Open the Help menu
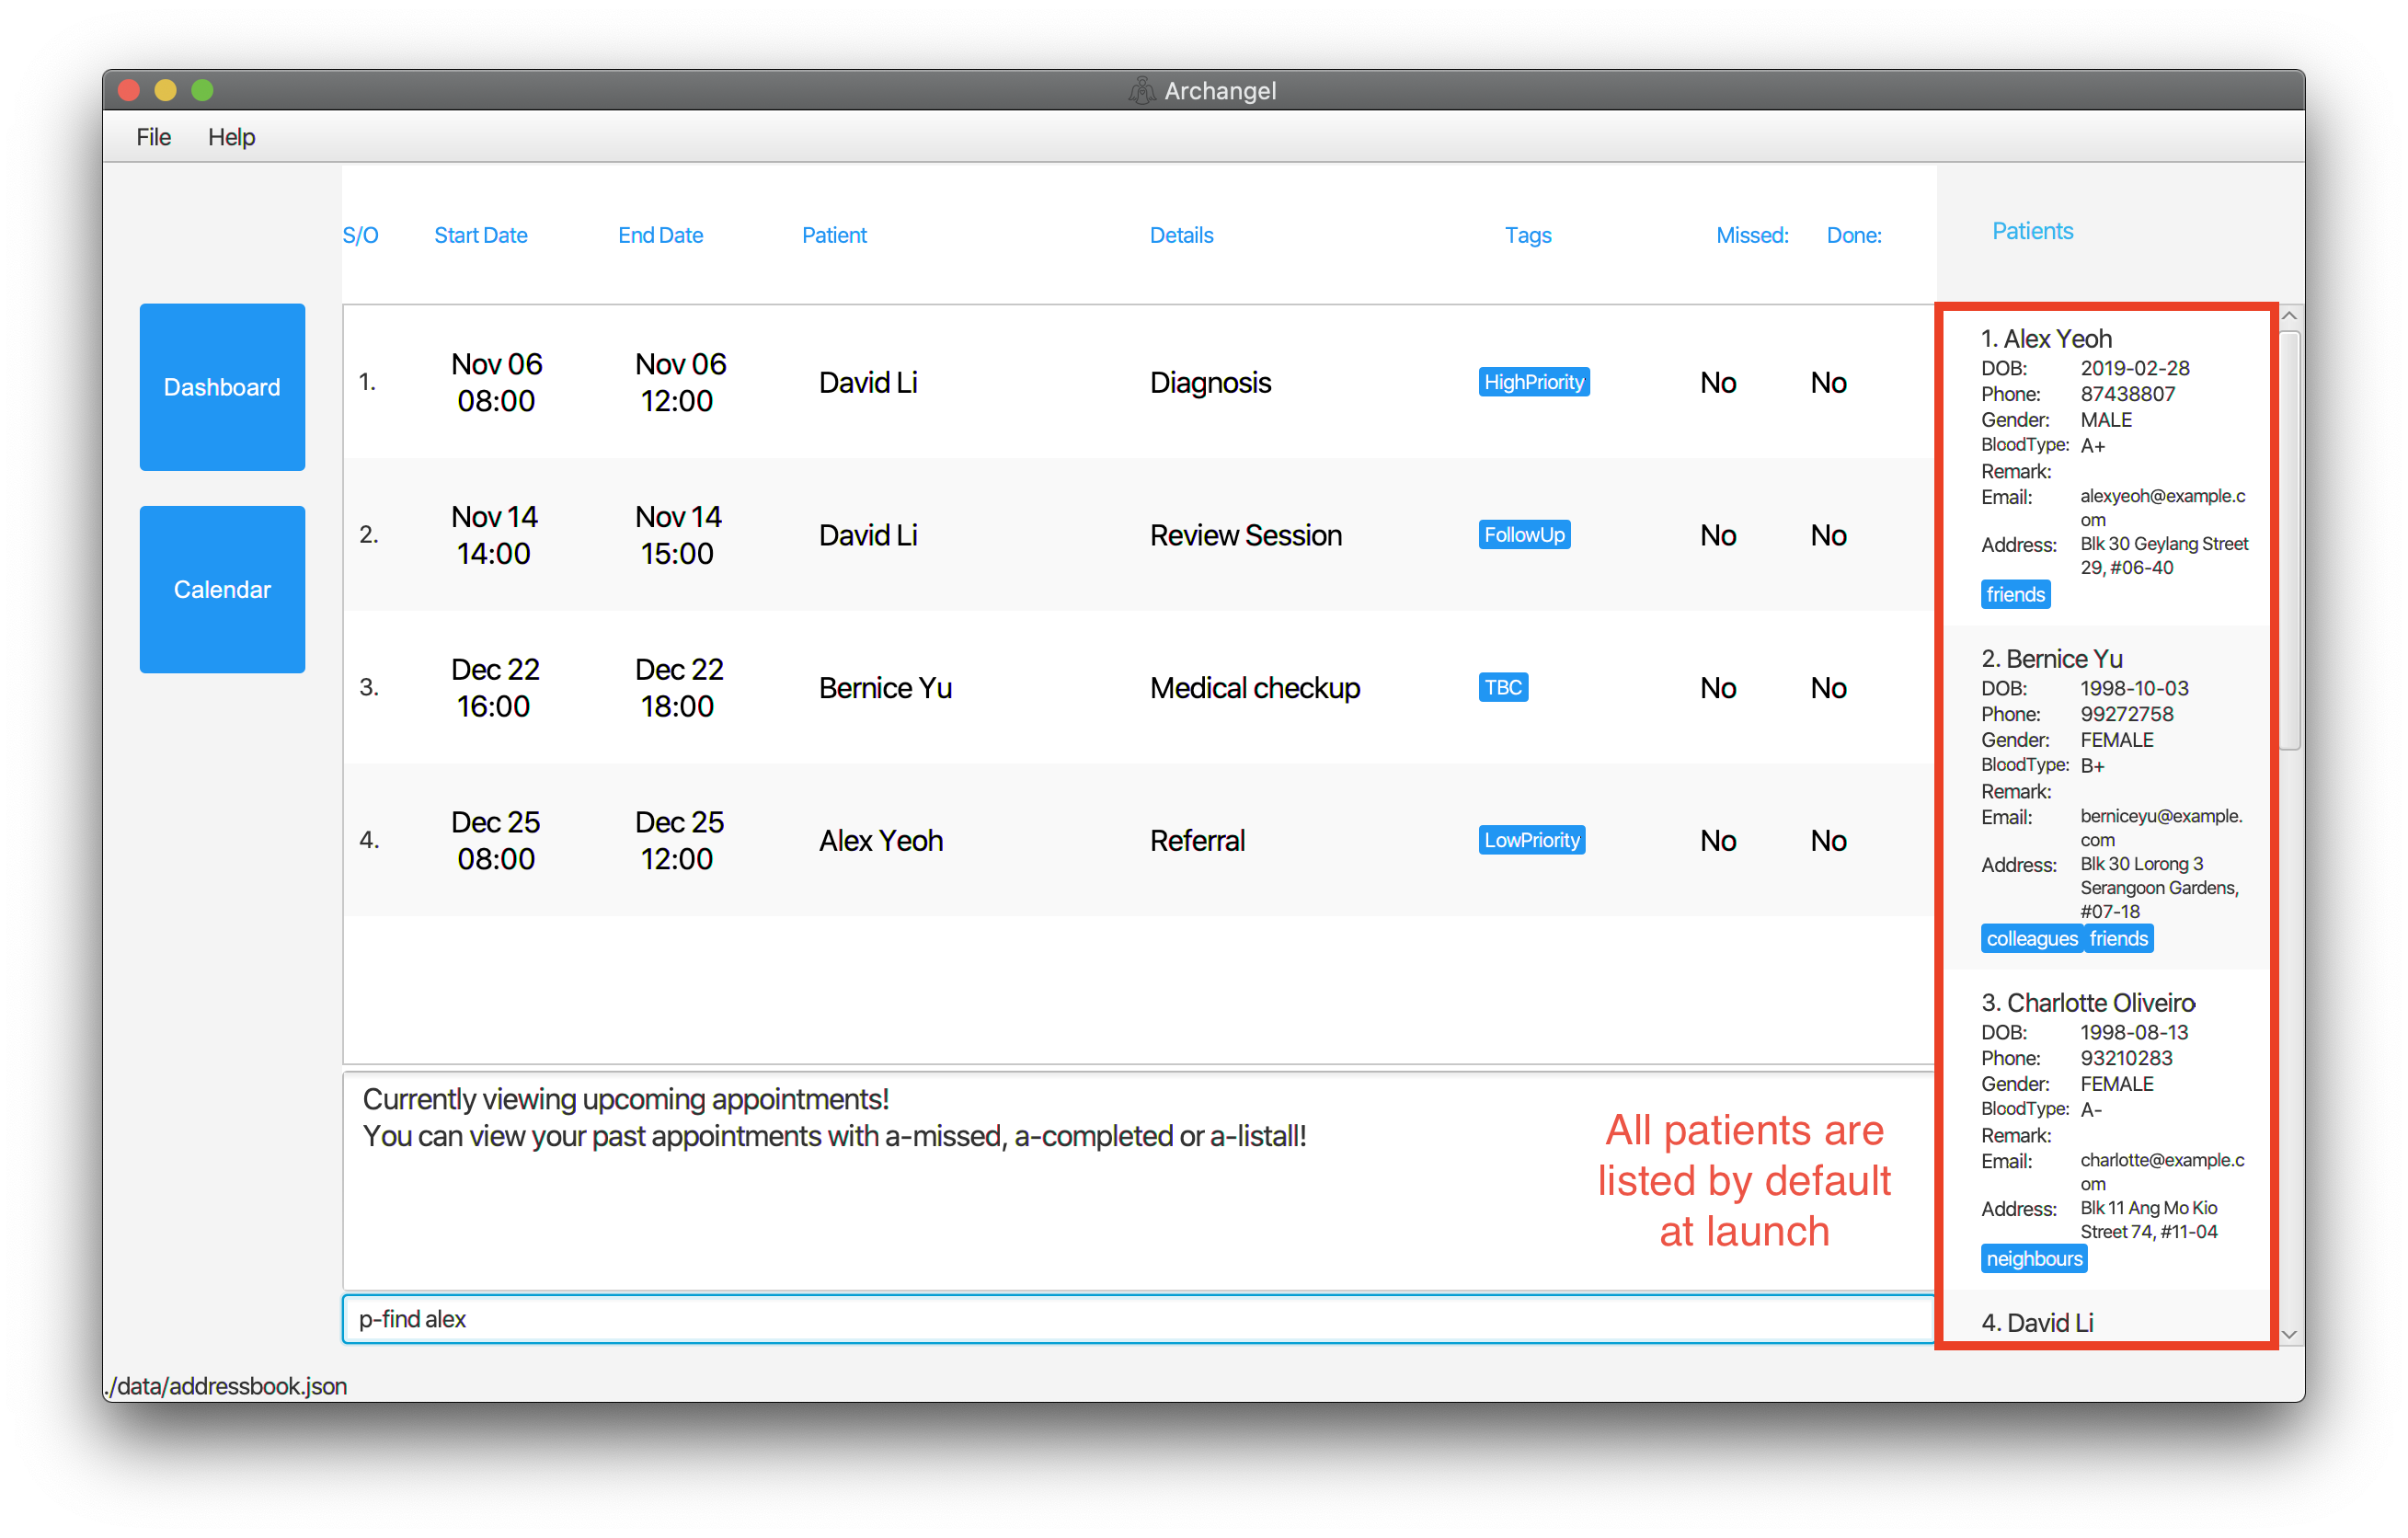Image resolution: width=2408 pixels, height=1538 pixels. [x=231, y=137]
